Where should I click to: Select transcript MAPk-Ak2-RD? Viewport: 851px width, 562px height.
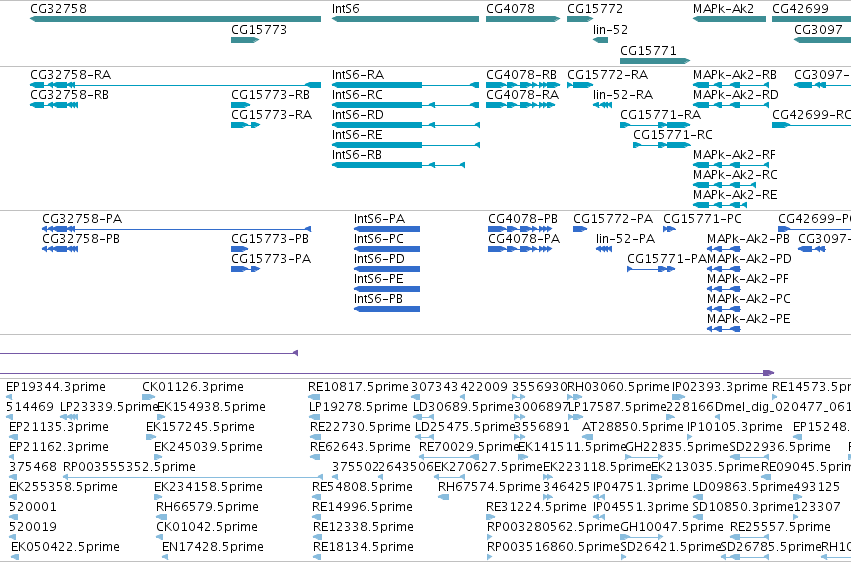731,105
